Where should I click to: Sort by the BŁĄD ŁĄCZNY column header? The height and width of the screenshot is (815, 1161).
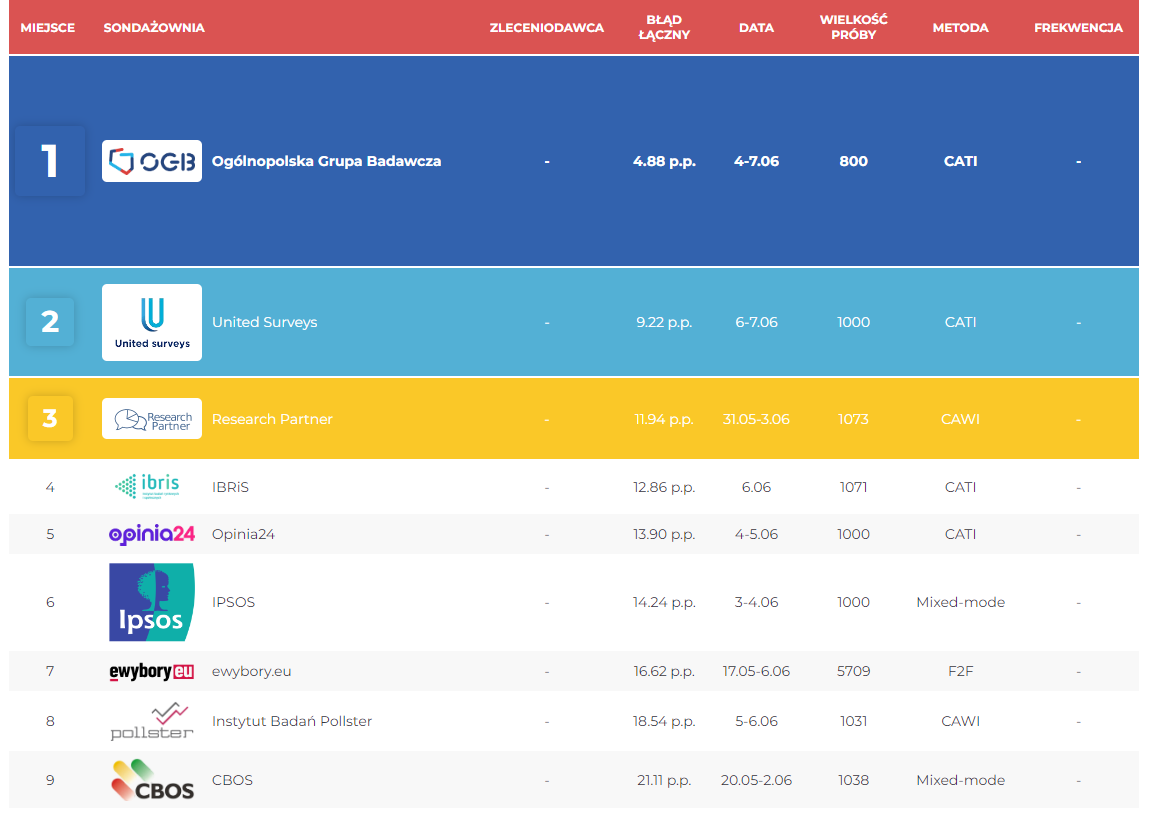click(664, 27)
